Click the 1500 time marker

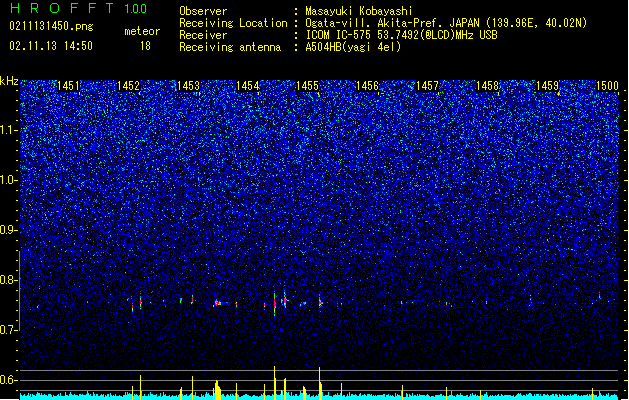click(607, 86)
